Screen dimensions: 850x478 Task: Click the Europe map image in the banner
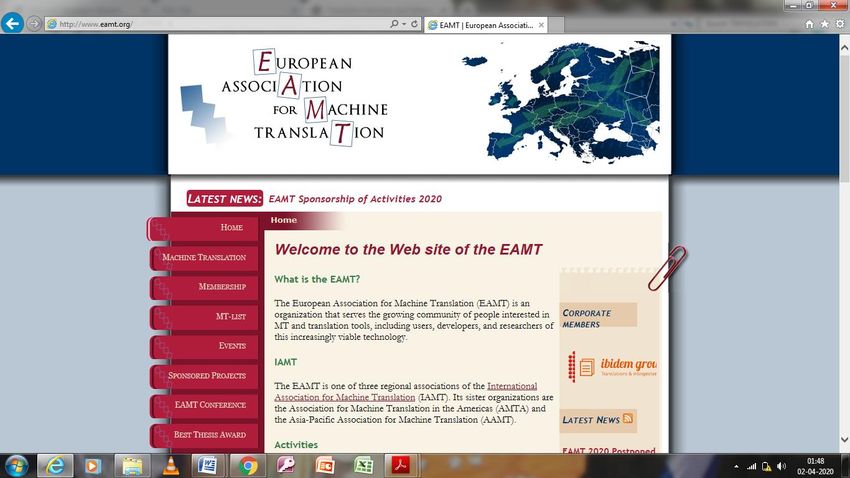561,101
